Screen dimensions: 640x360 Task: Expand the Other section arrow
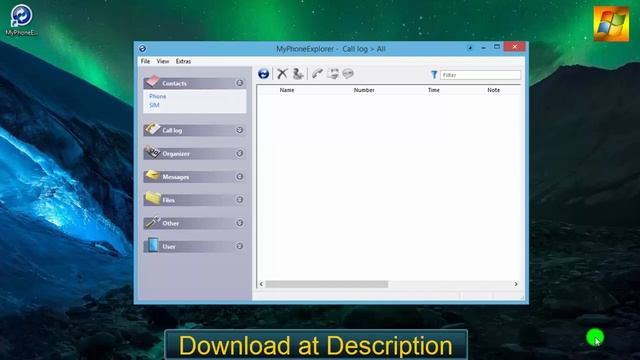[x=240, y=223]
